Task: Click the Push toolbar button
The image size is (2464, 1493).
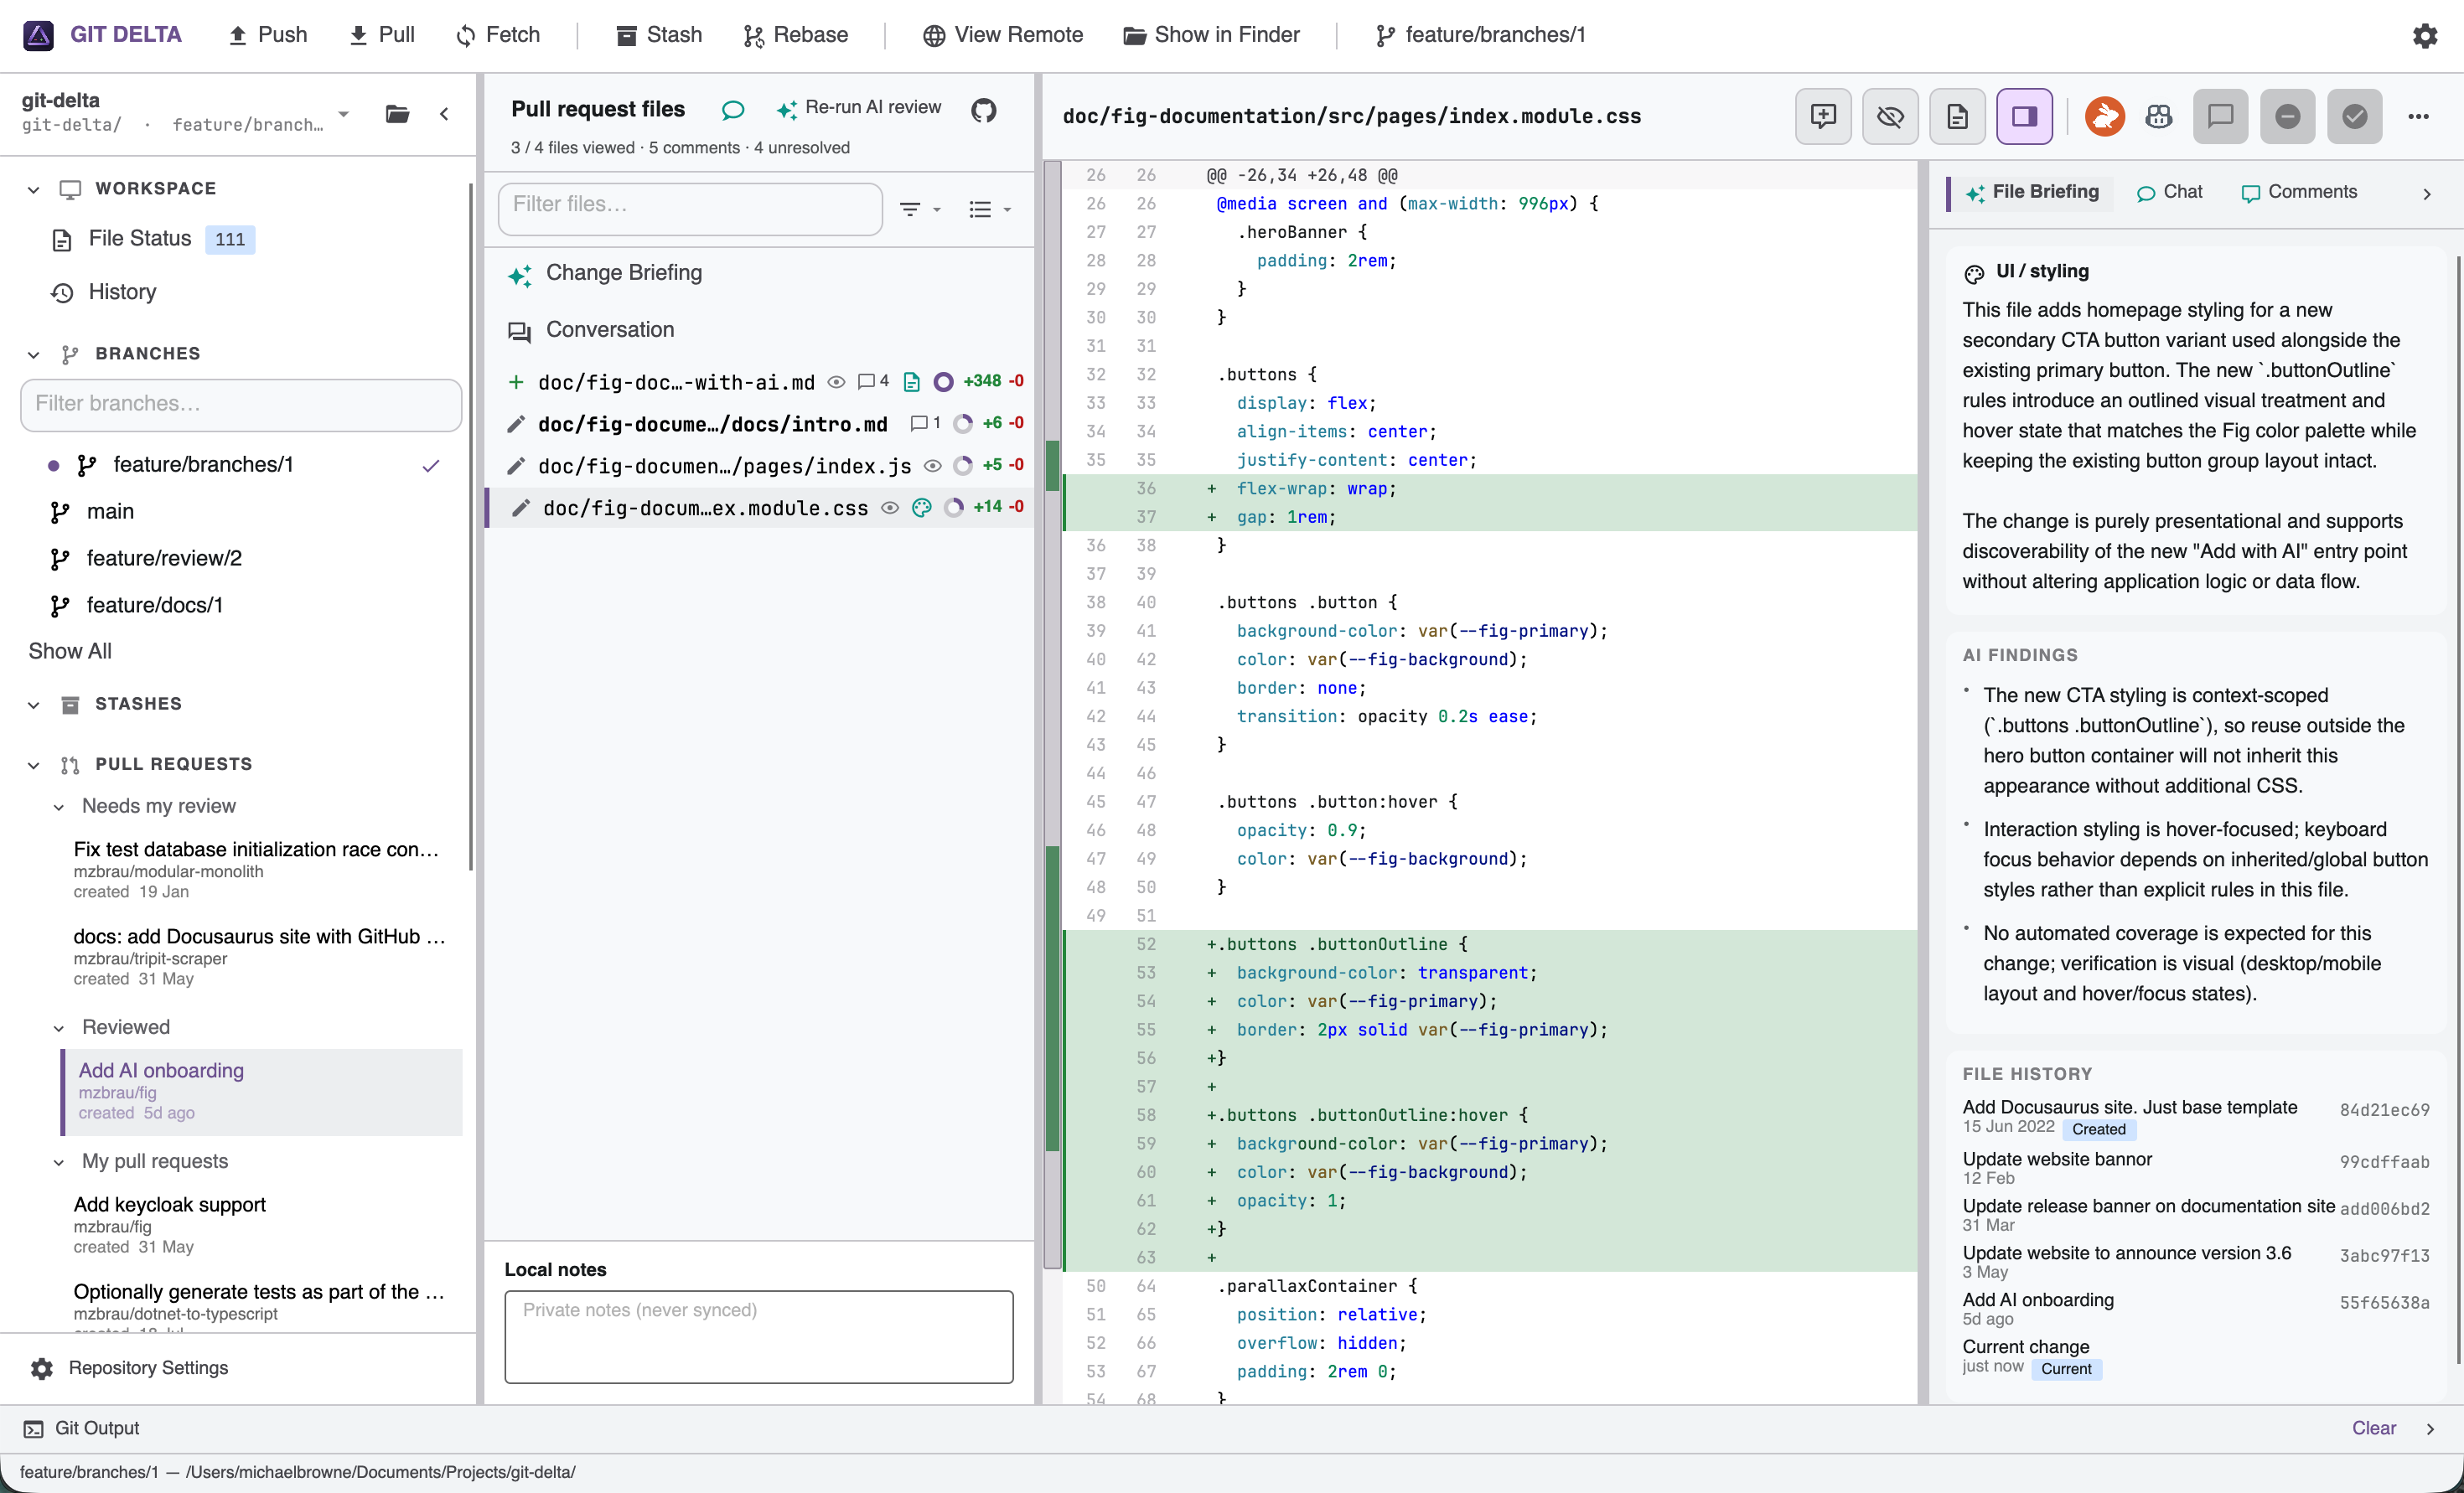Action: 267,35
